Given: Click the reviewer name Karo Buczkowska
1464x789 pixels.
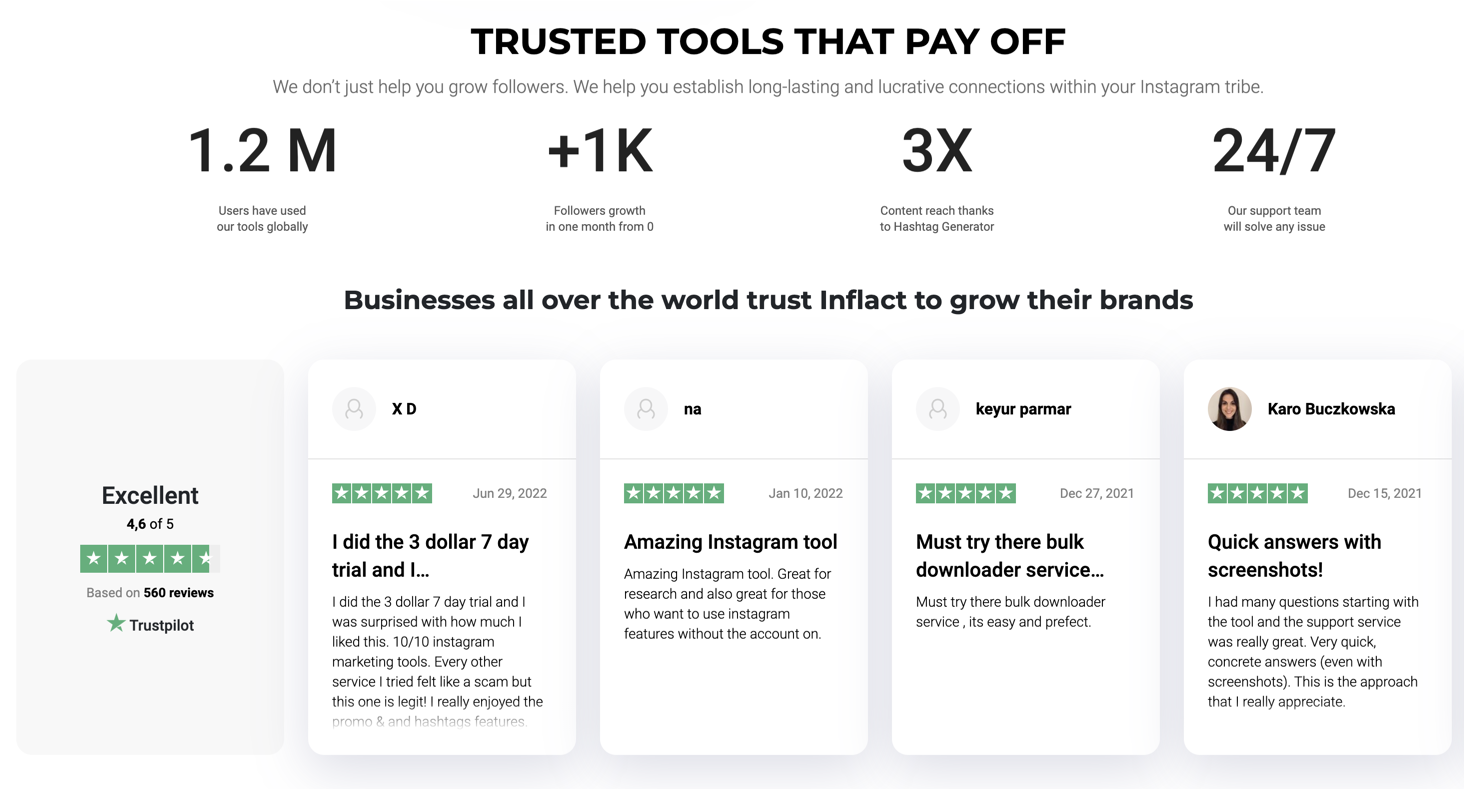Looking at the screenshot, I should (x=1331, y=409).
